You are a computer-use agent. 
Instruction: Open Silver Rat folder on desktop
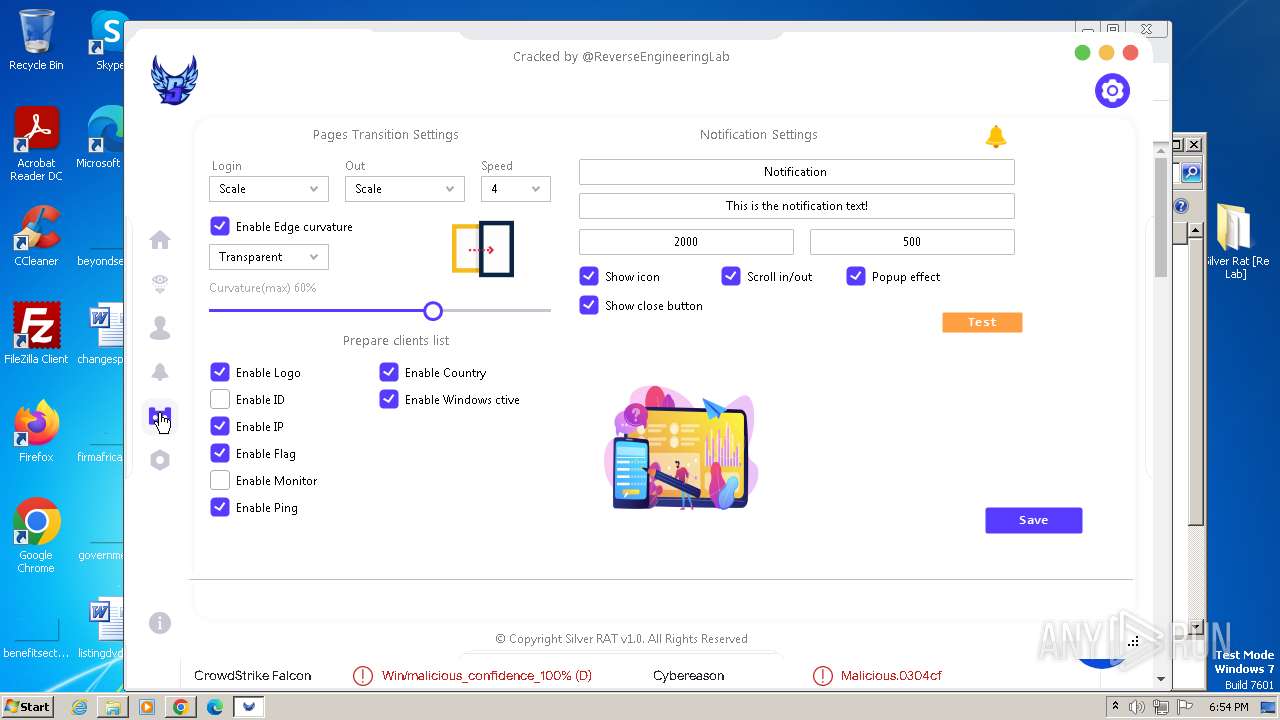[x=1236, y=241]
